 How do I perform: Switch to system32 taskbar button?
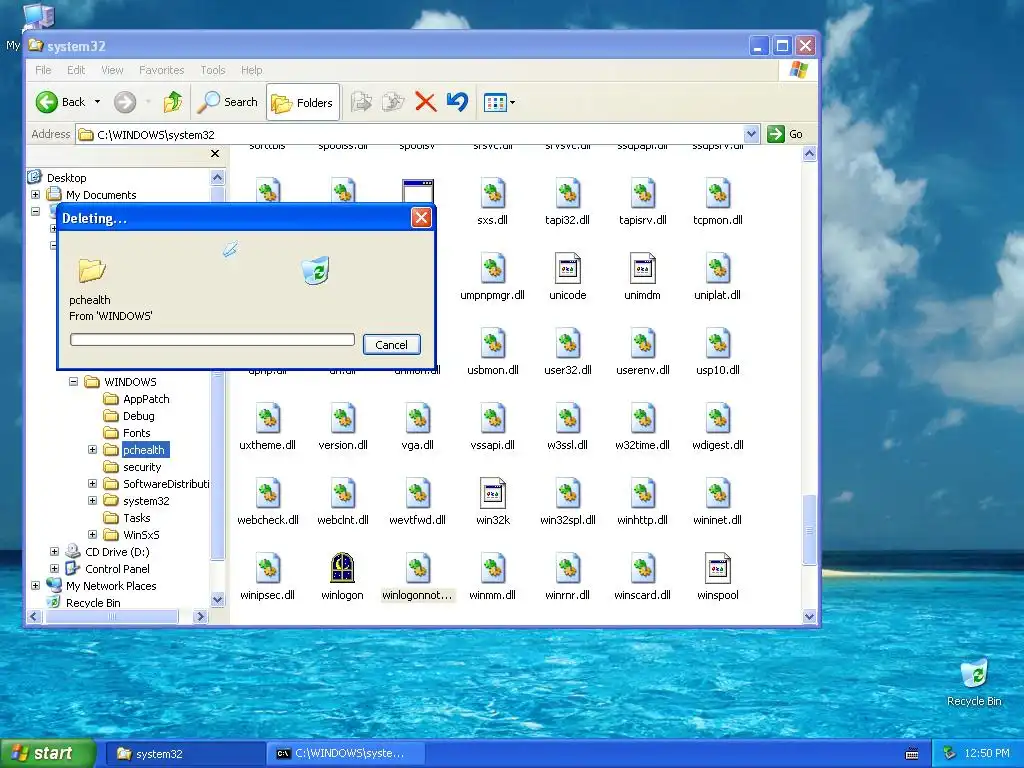click(x=183, y=754)
